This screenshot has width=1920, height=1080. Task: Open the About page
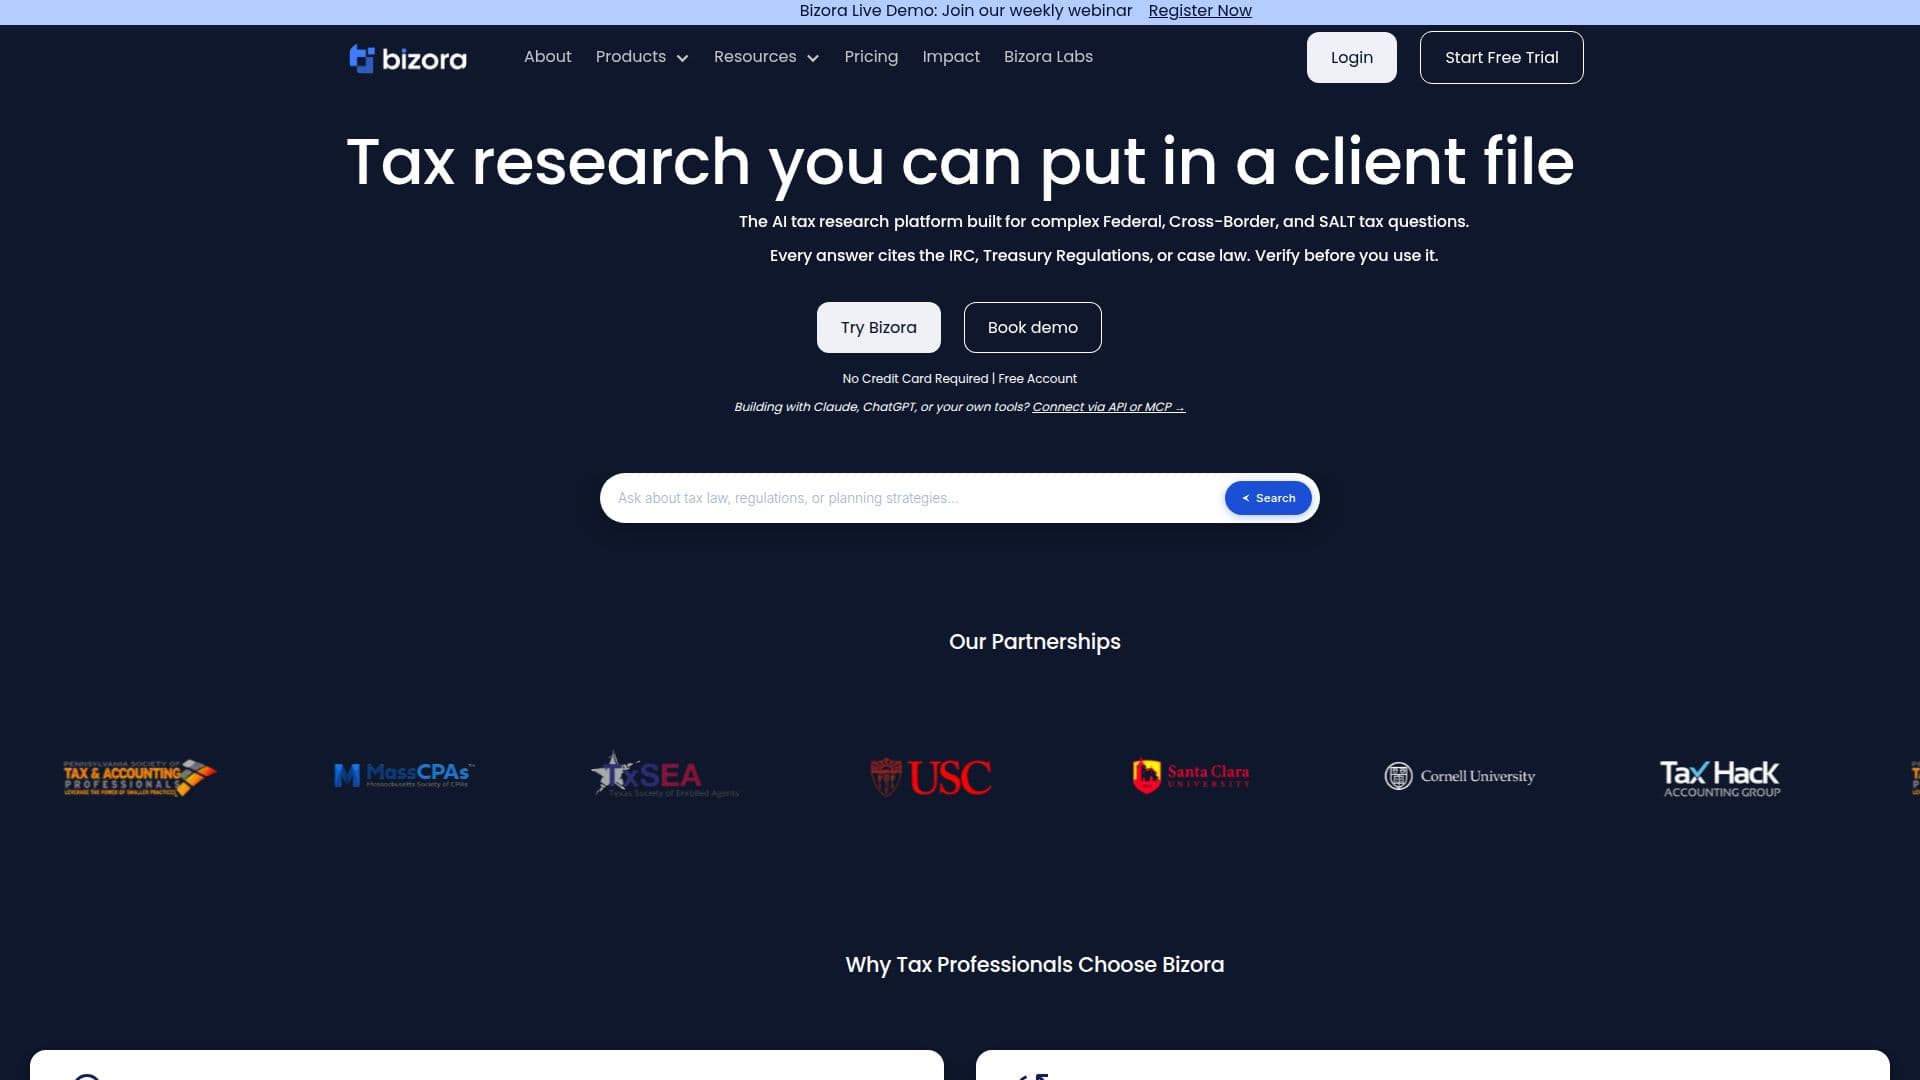(547, 57)
